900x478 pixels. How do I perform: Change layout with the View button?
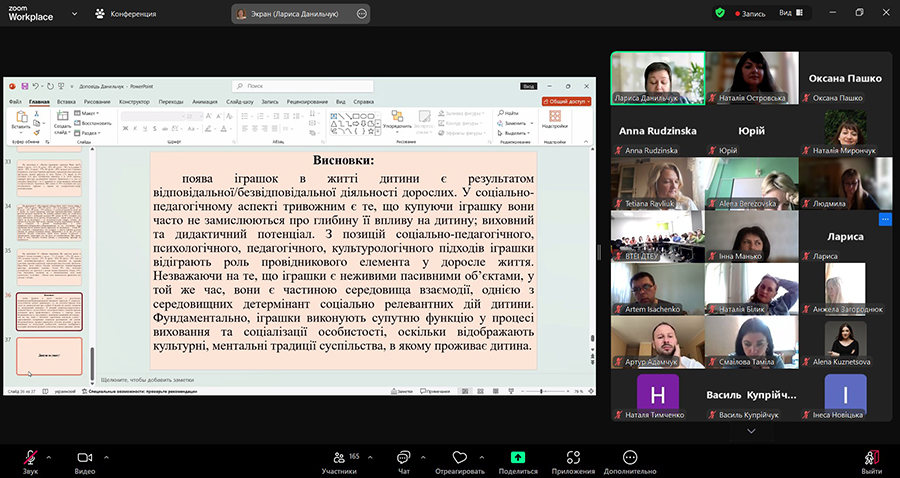(x=789, y=13)
